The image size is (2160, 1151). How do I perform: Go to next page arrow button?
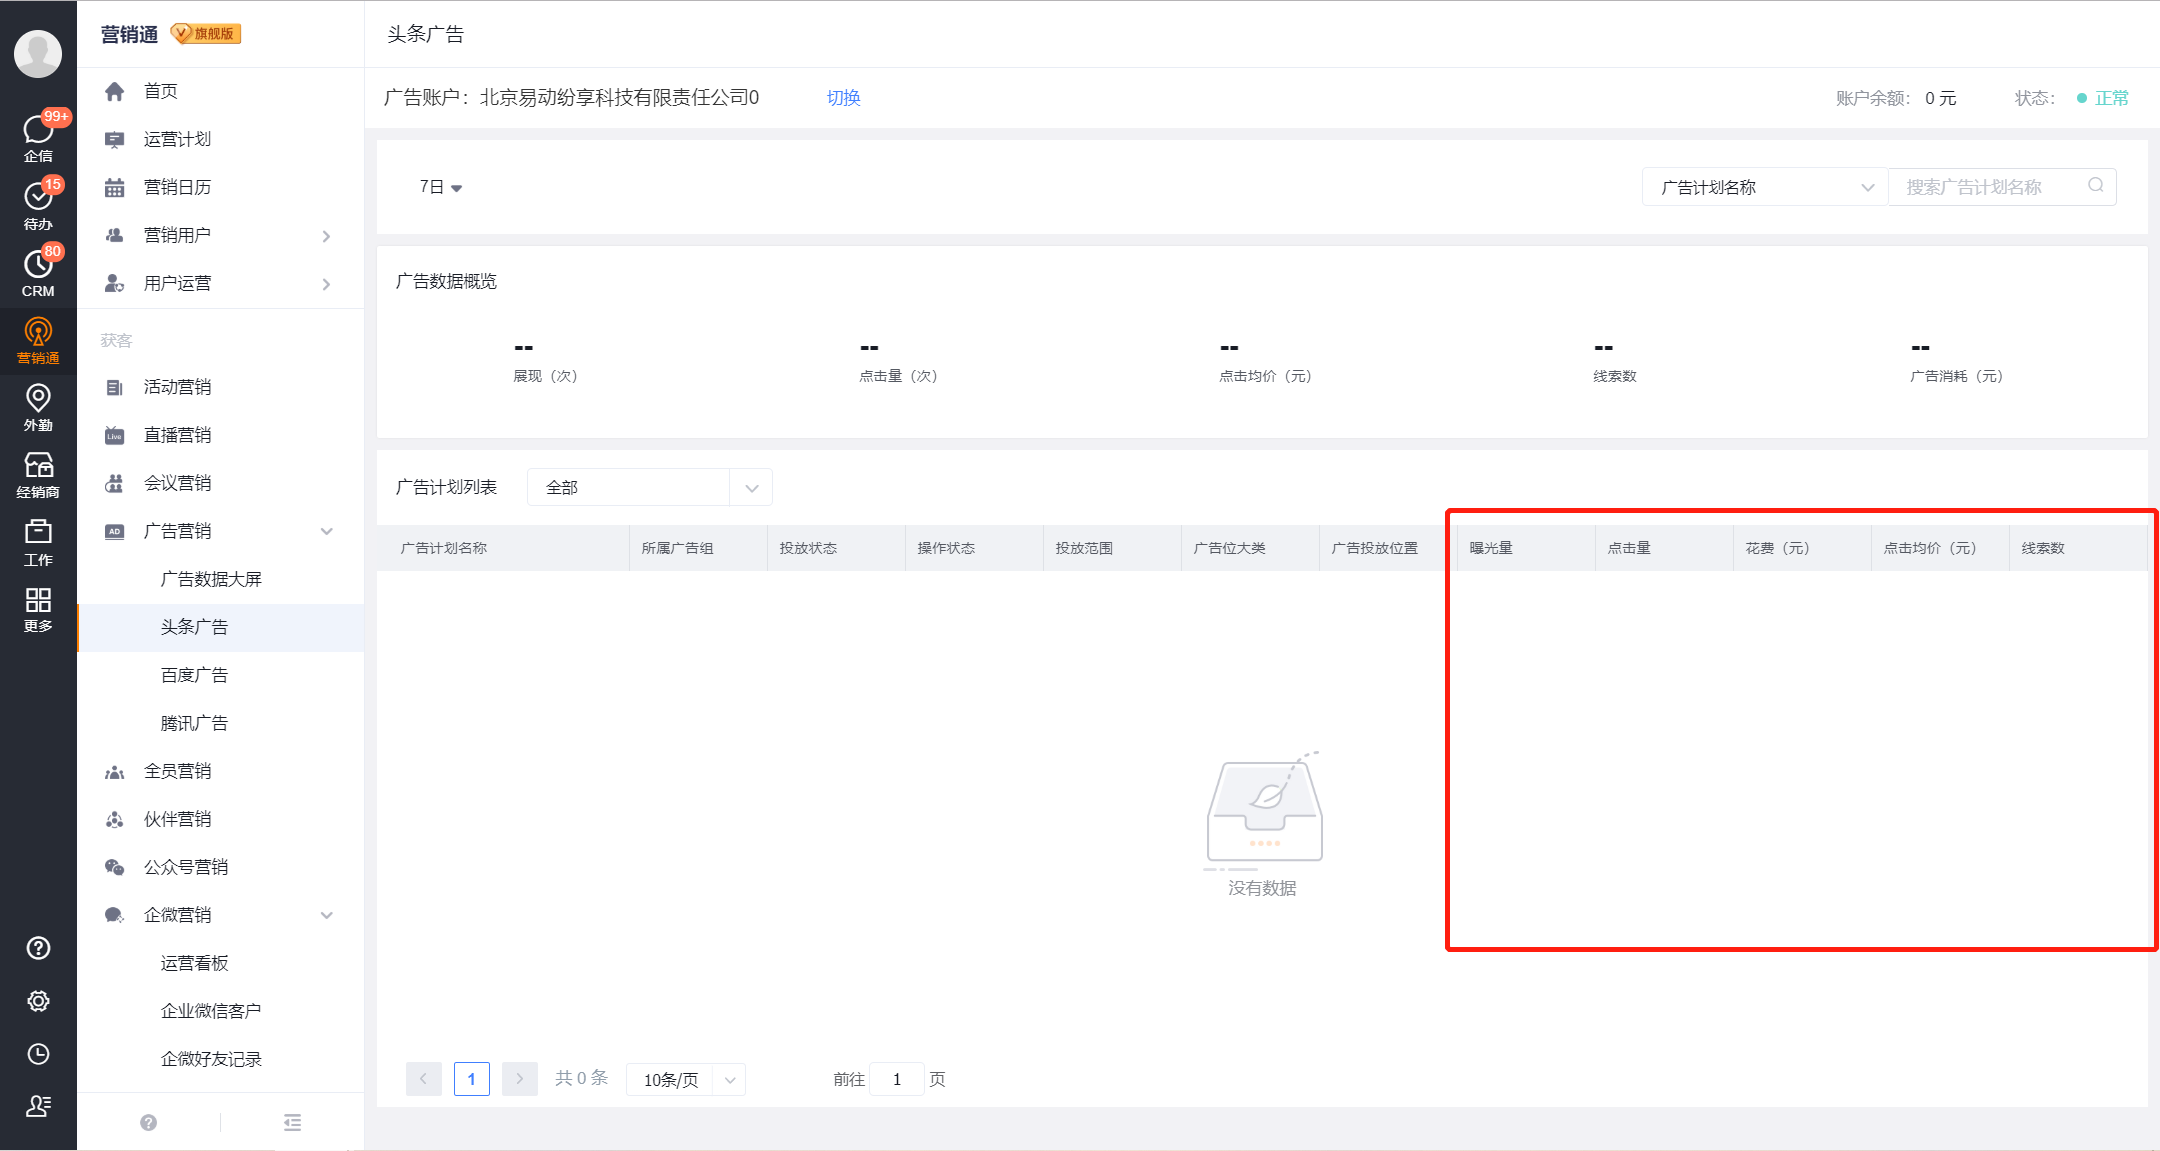coord(520,1079)
